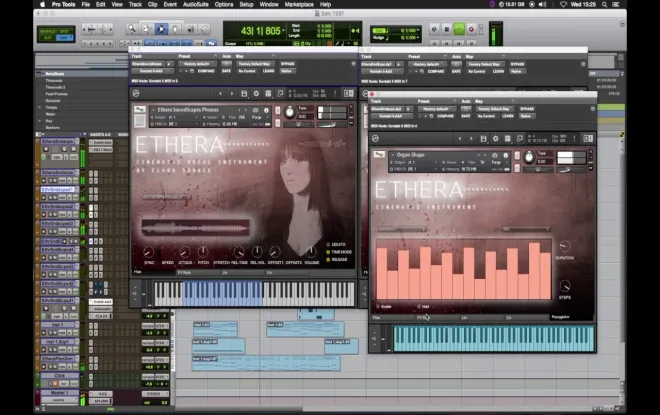Open gear options in Ethera SoundScapes Phrases Kontakt
This screenshot has width=660, height=415.
pos(256,93)
